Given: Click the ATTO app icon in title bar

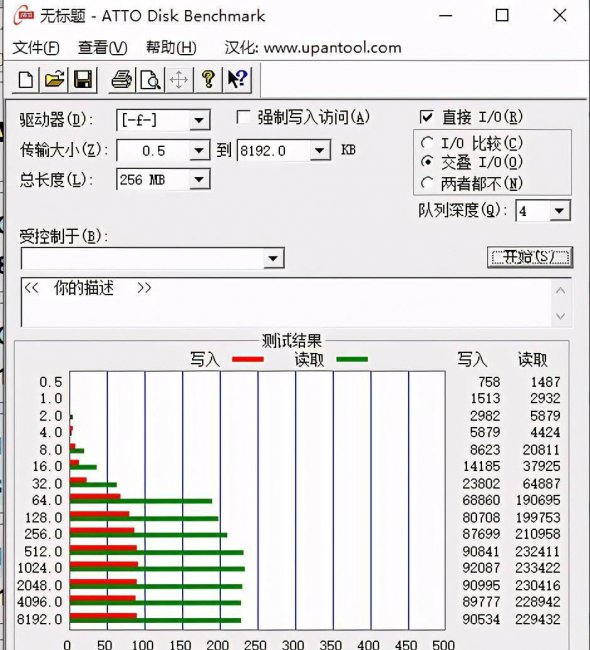Looking at the screenshot, I should [x=24, y=16].
